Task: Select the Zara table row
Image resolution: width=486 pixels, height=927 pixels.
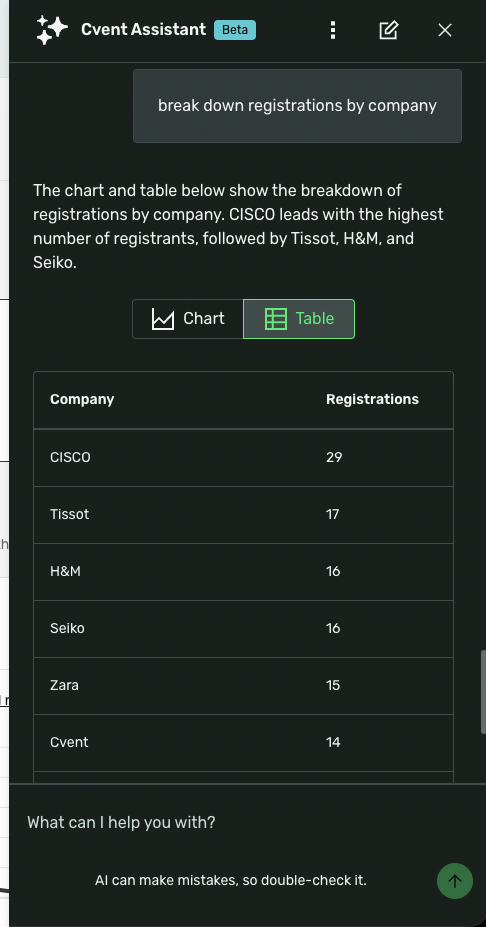Action: (x=244, y=686)
